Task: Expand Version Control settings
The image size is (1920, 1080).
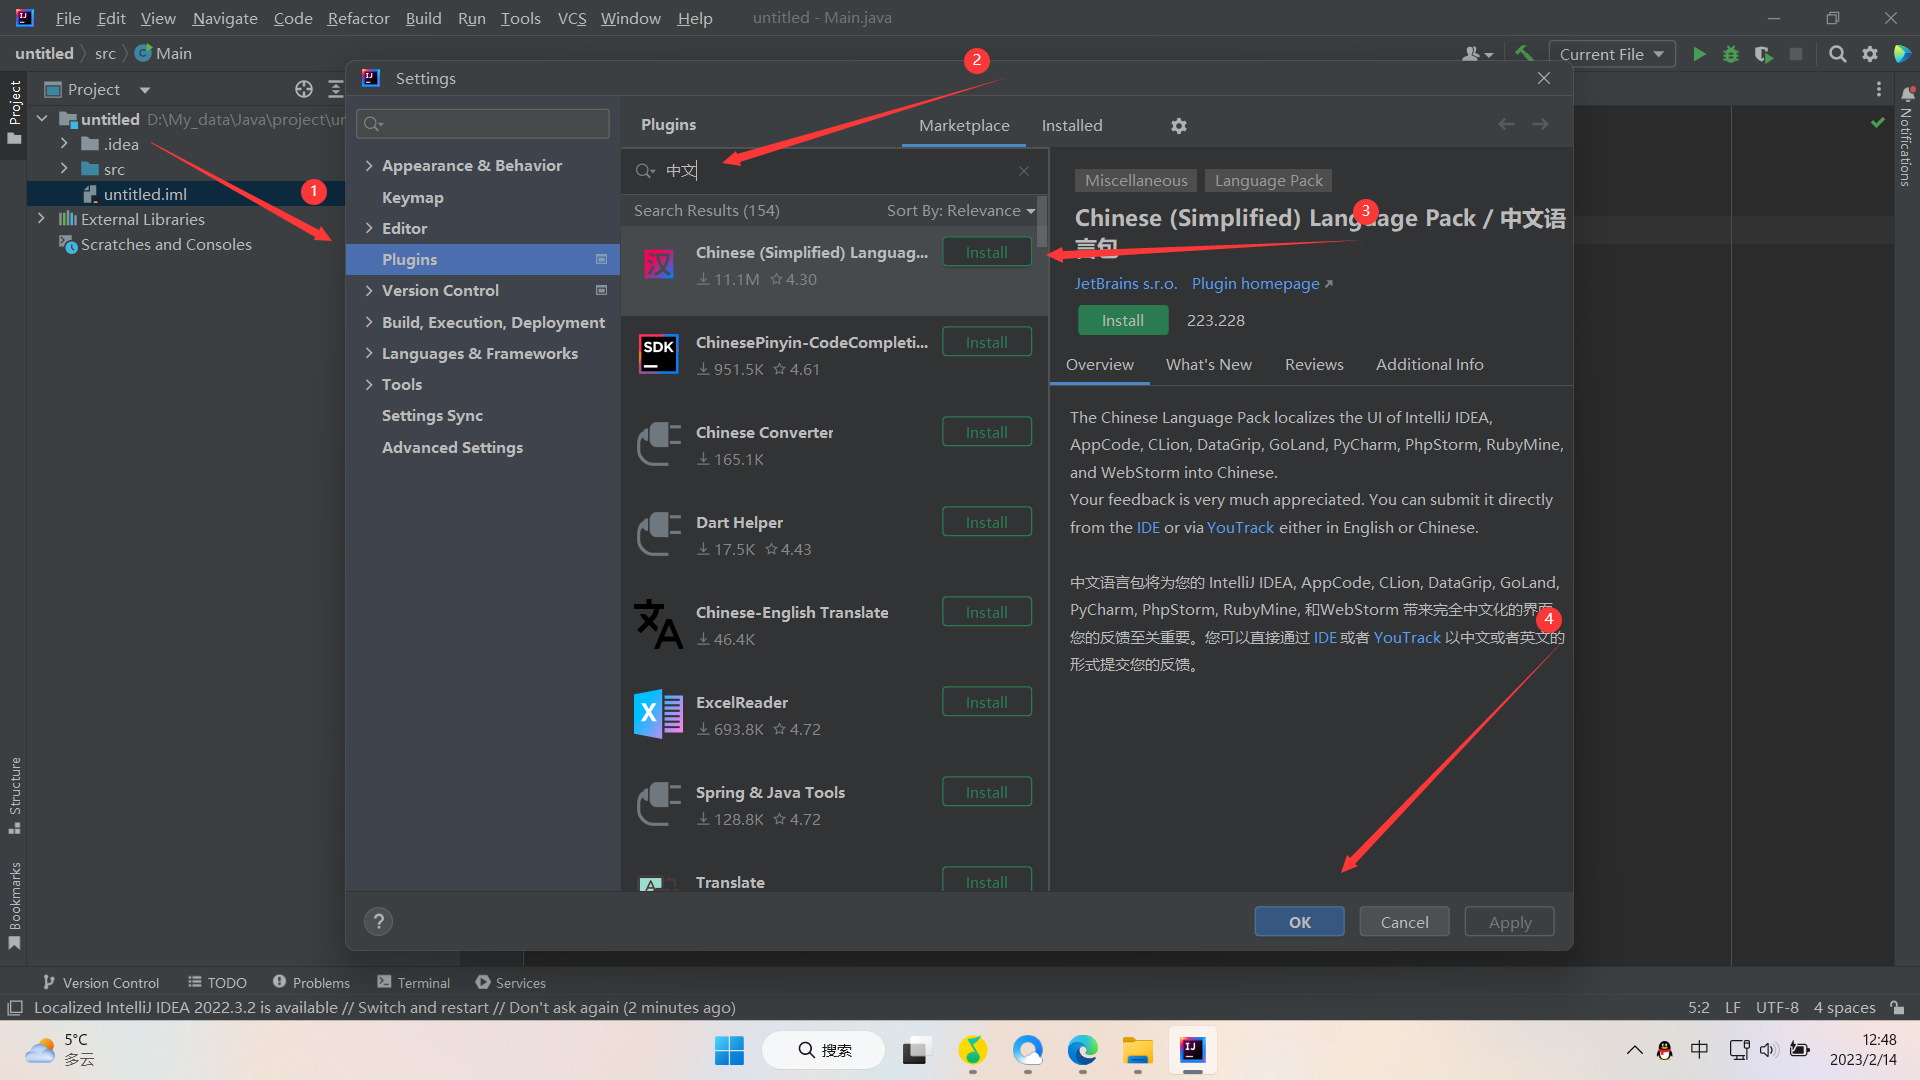Action: pyautogui.click(x=369, y=290)
